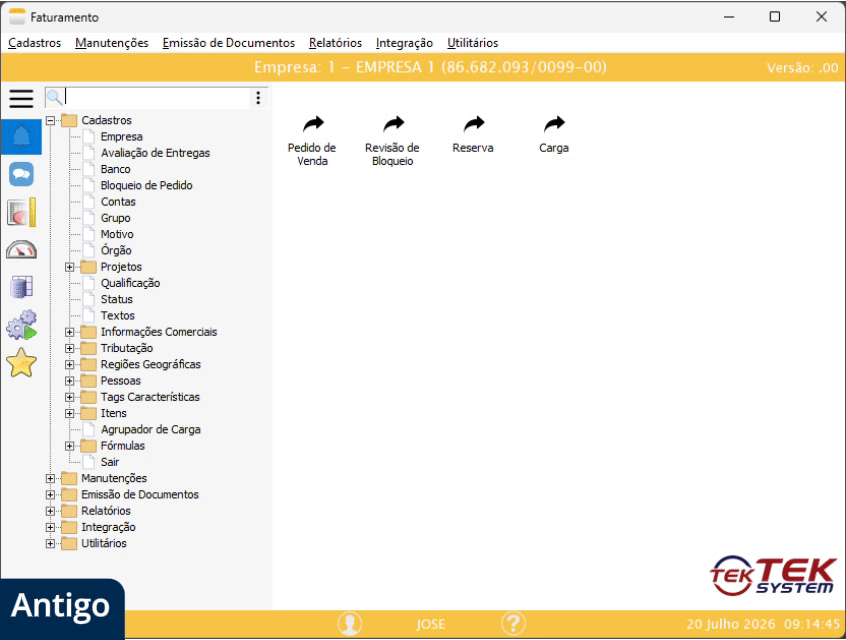Open the notifications bell icon
This screenshot has height=640, width=846.
point(21,137)
